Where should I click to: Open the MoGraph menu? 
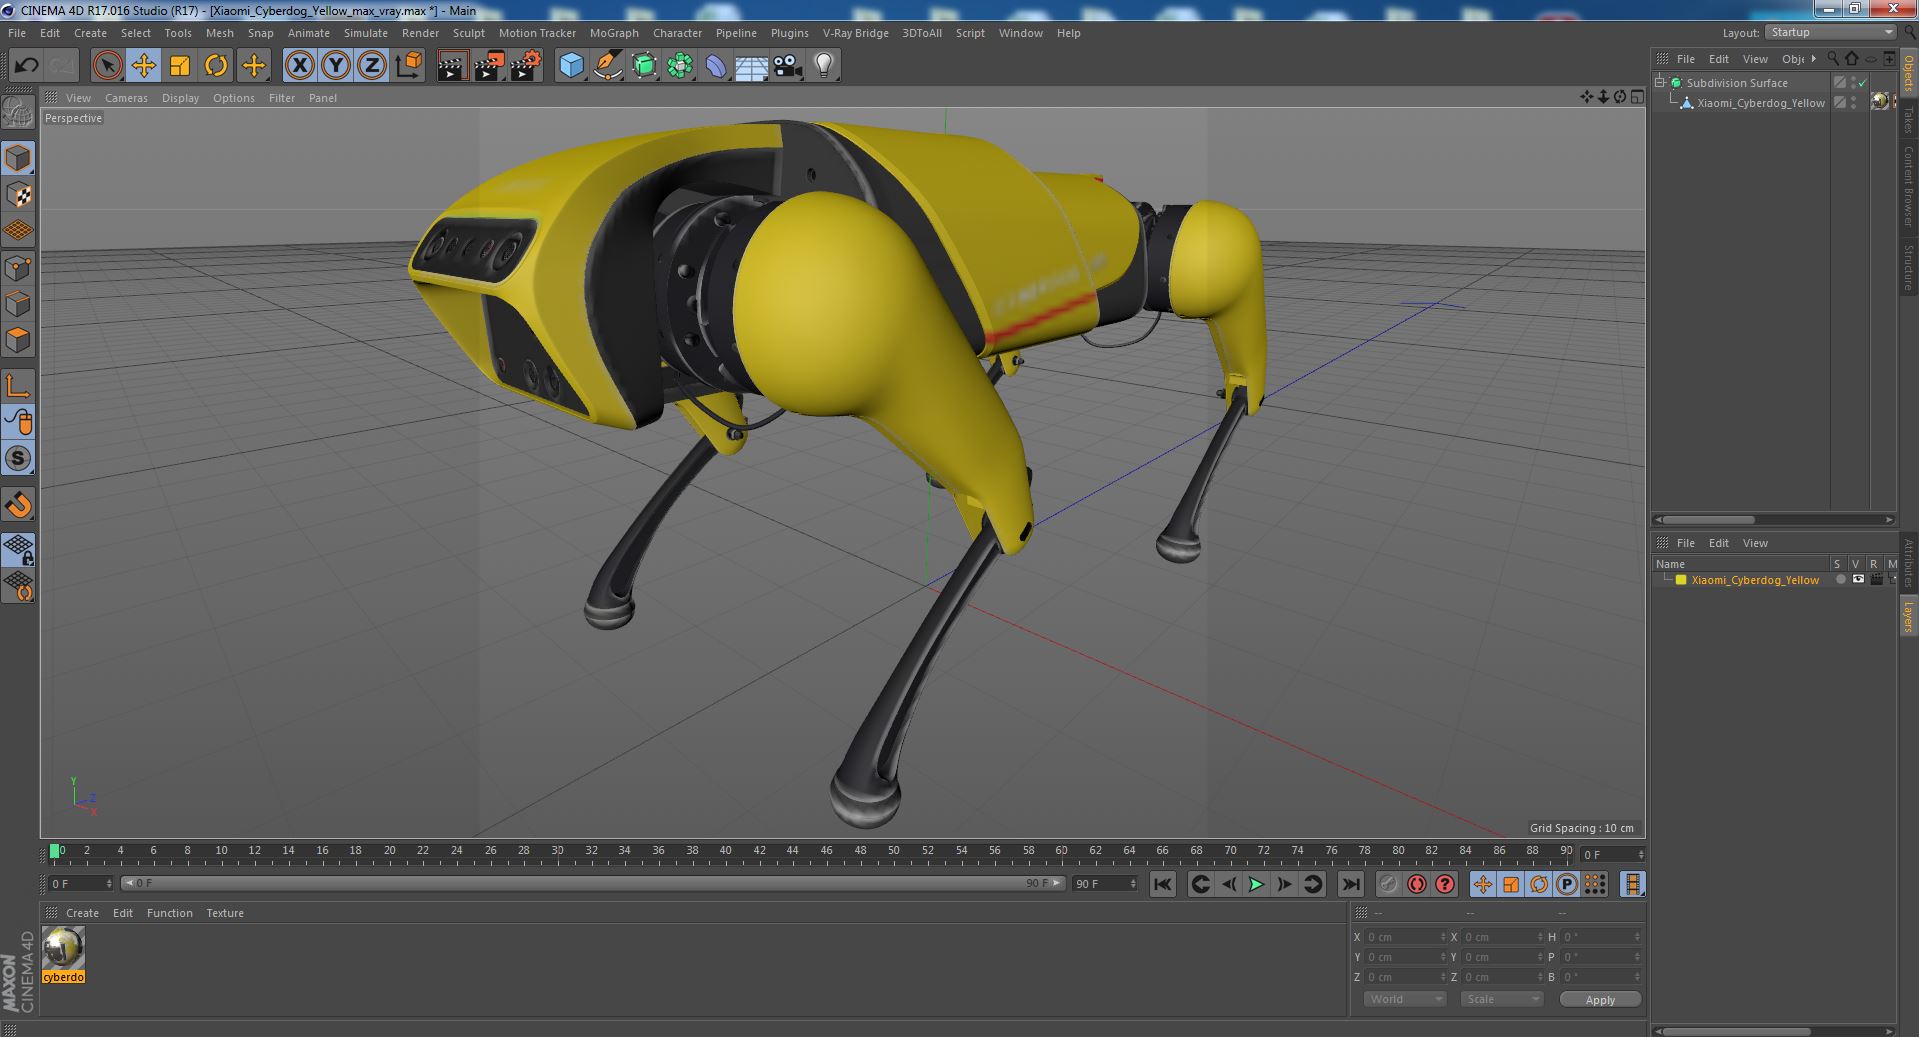(x=614, y=33)
